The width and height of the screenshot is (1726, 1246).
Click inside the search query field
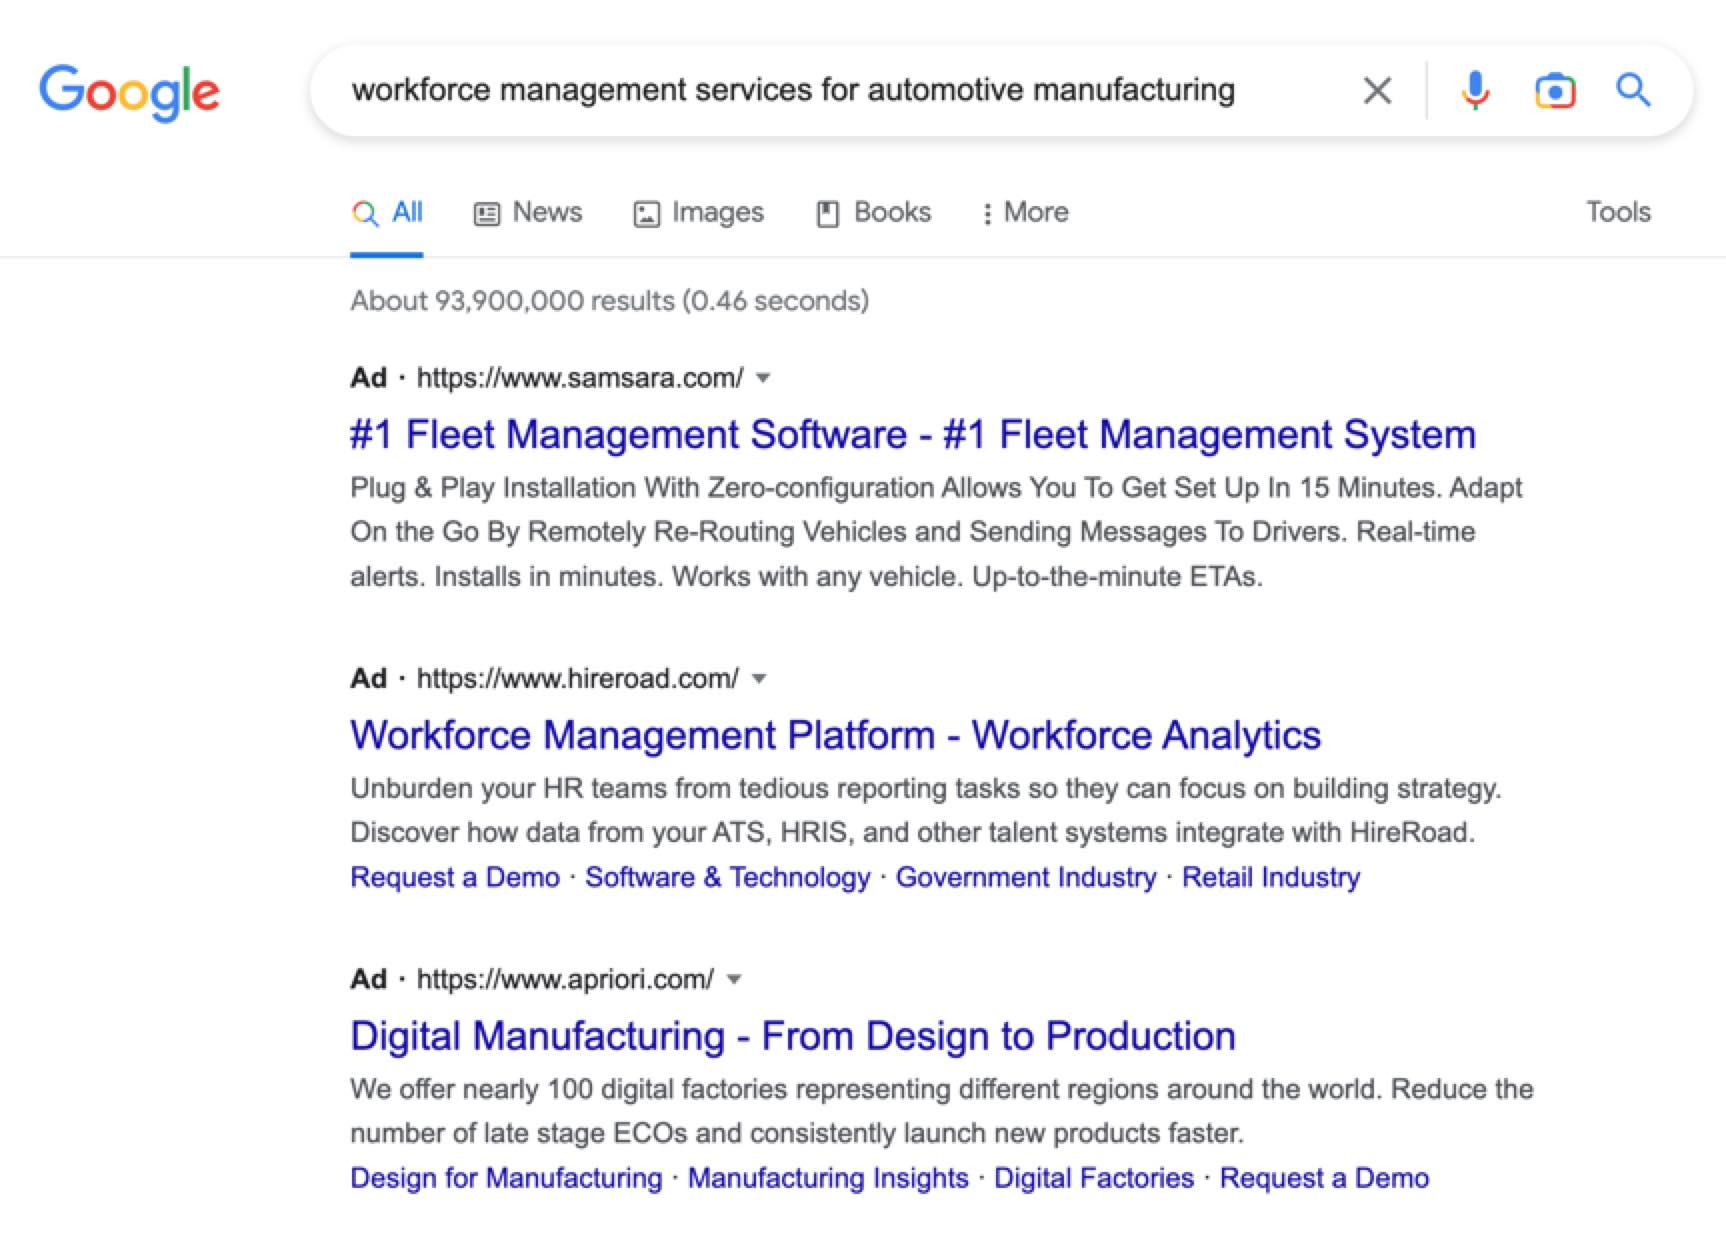(793, 90)
